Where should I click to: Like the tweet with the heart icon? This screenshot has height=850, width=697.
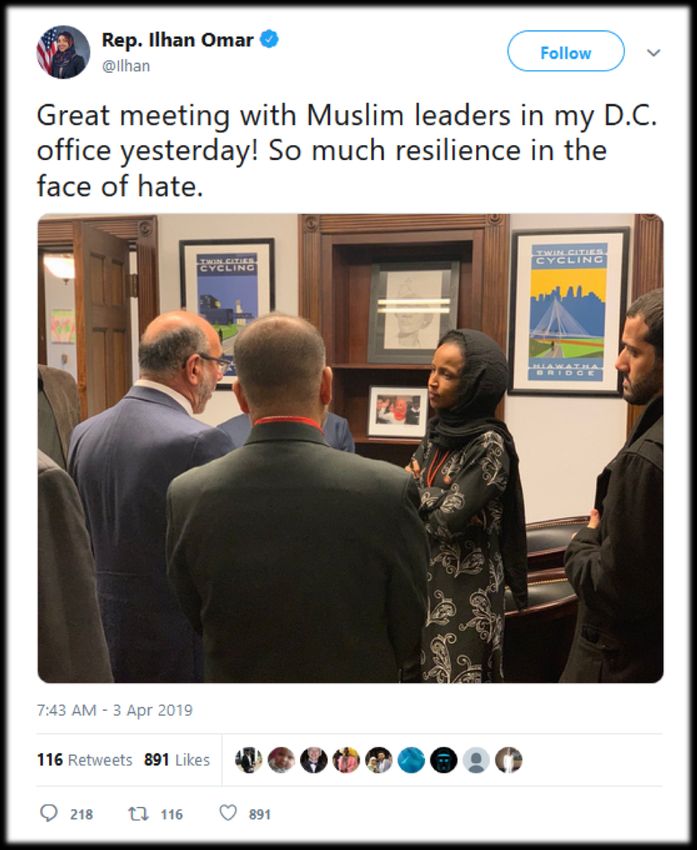[228, 813]
